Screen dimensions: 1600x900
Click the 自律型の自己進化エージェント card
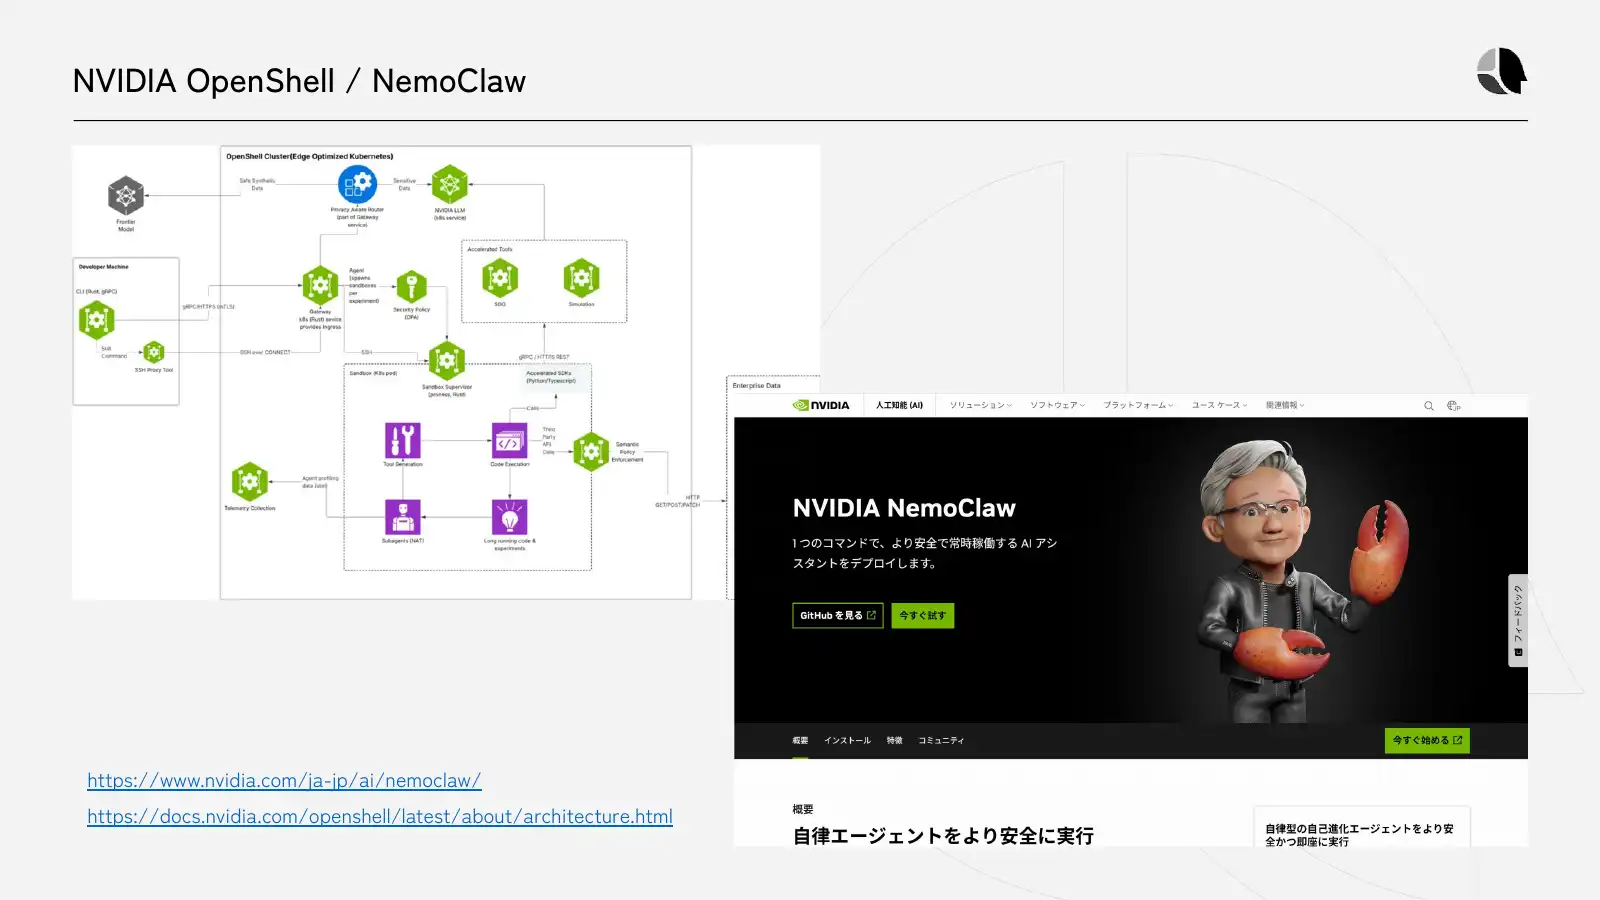point(1361,828)
